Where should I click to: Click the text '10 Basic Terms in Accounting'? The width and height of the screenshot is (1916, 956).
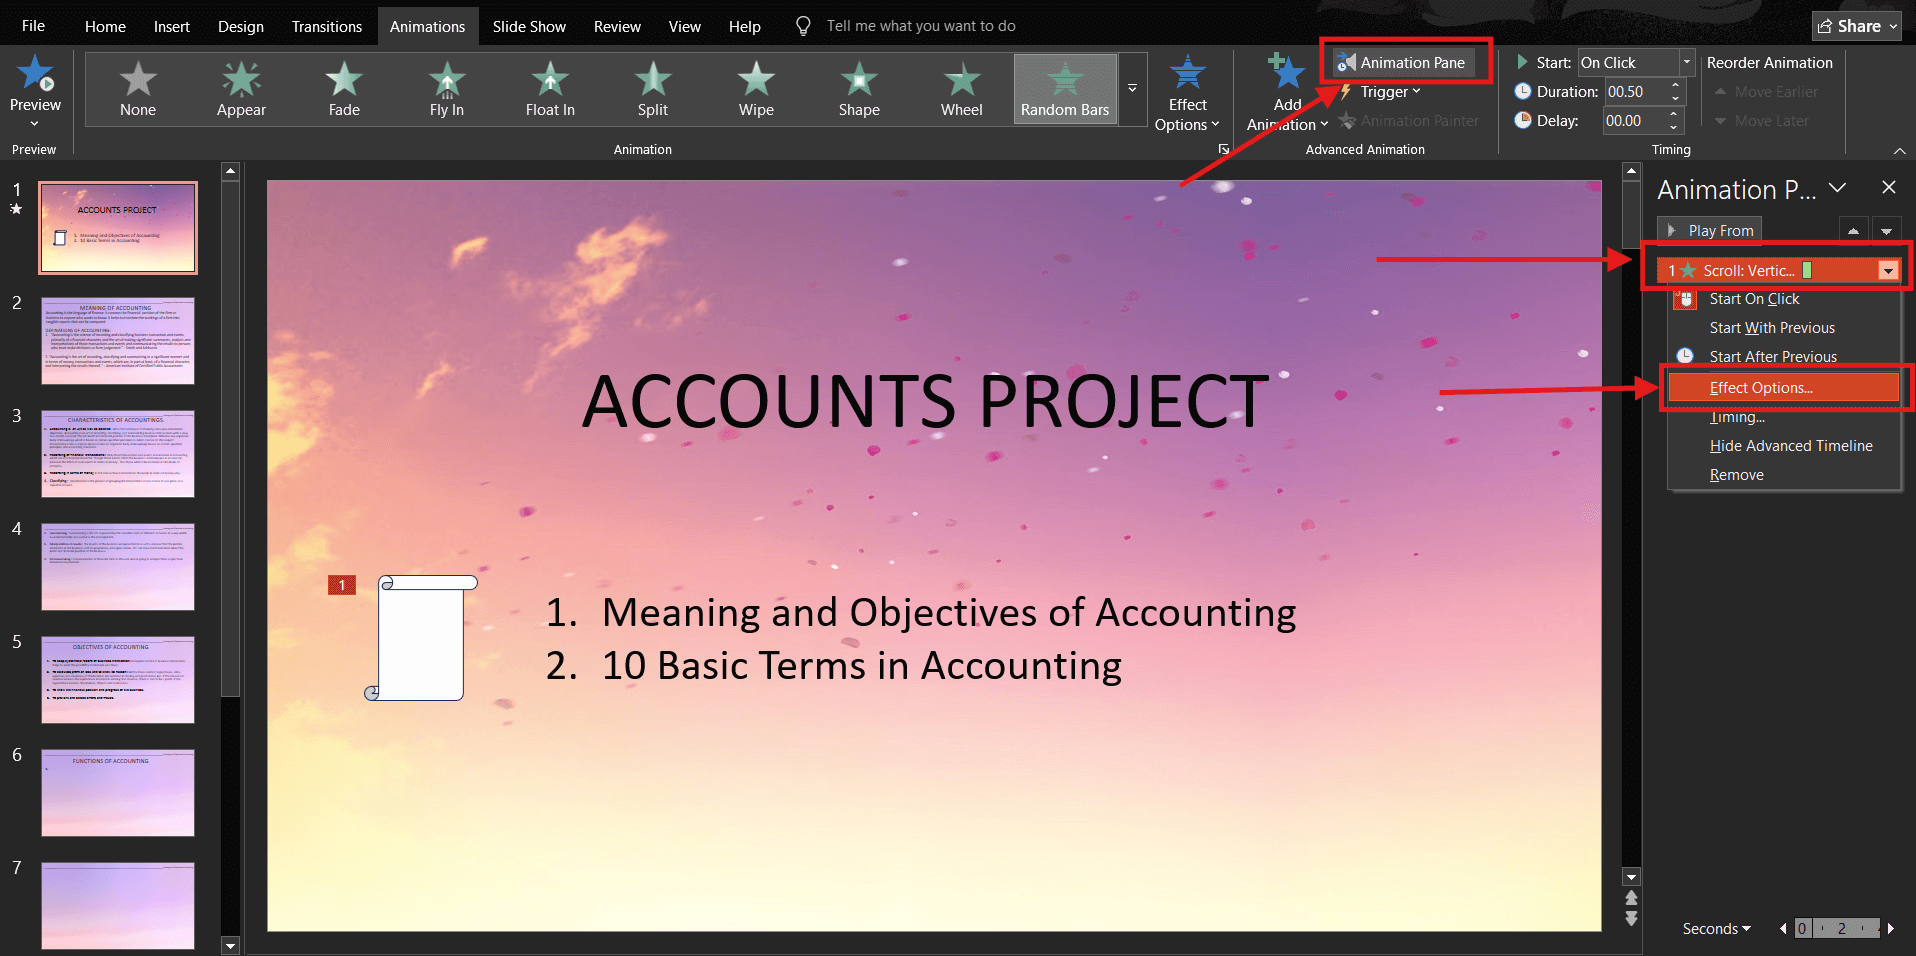(861, 666)
